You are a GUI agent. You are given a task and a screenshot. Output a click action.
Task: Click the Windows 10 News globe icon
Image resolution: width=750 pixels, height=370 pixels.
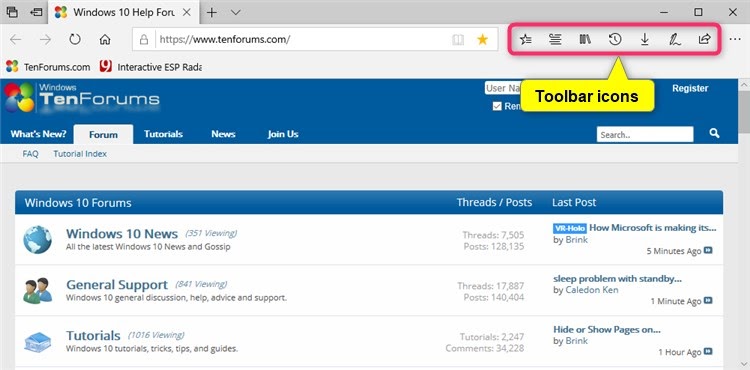pos(37,239)
